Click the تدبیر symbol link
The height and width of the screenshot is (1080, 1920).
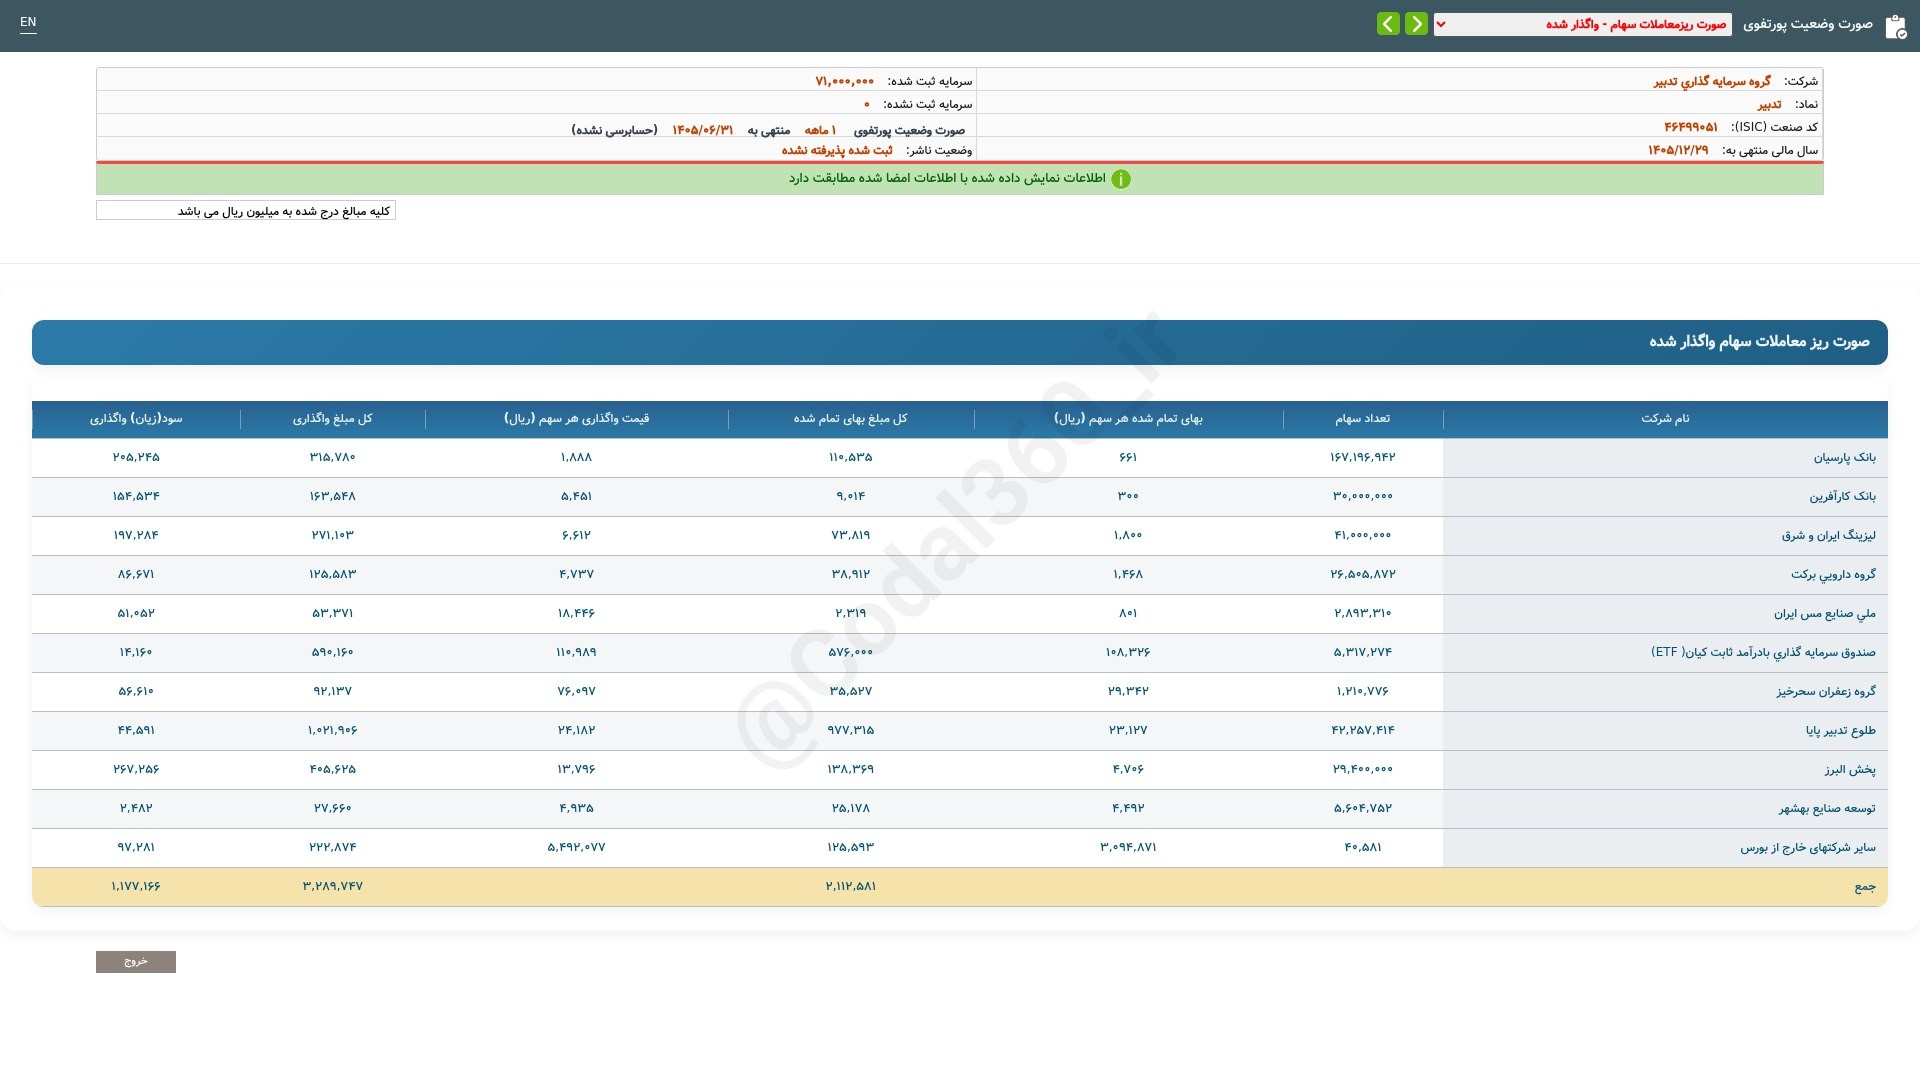click(x=1769, y=104)
